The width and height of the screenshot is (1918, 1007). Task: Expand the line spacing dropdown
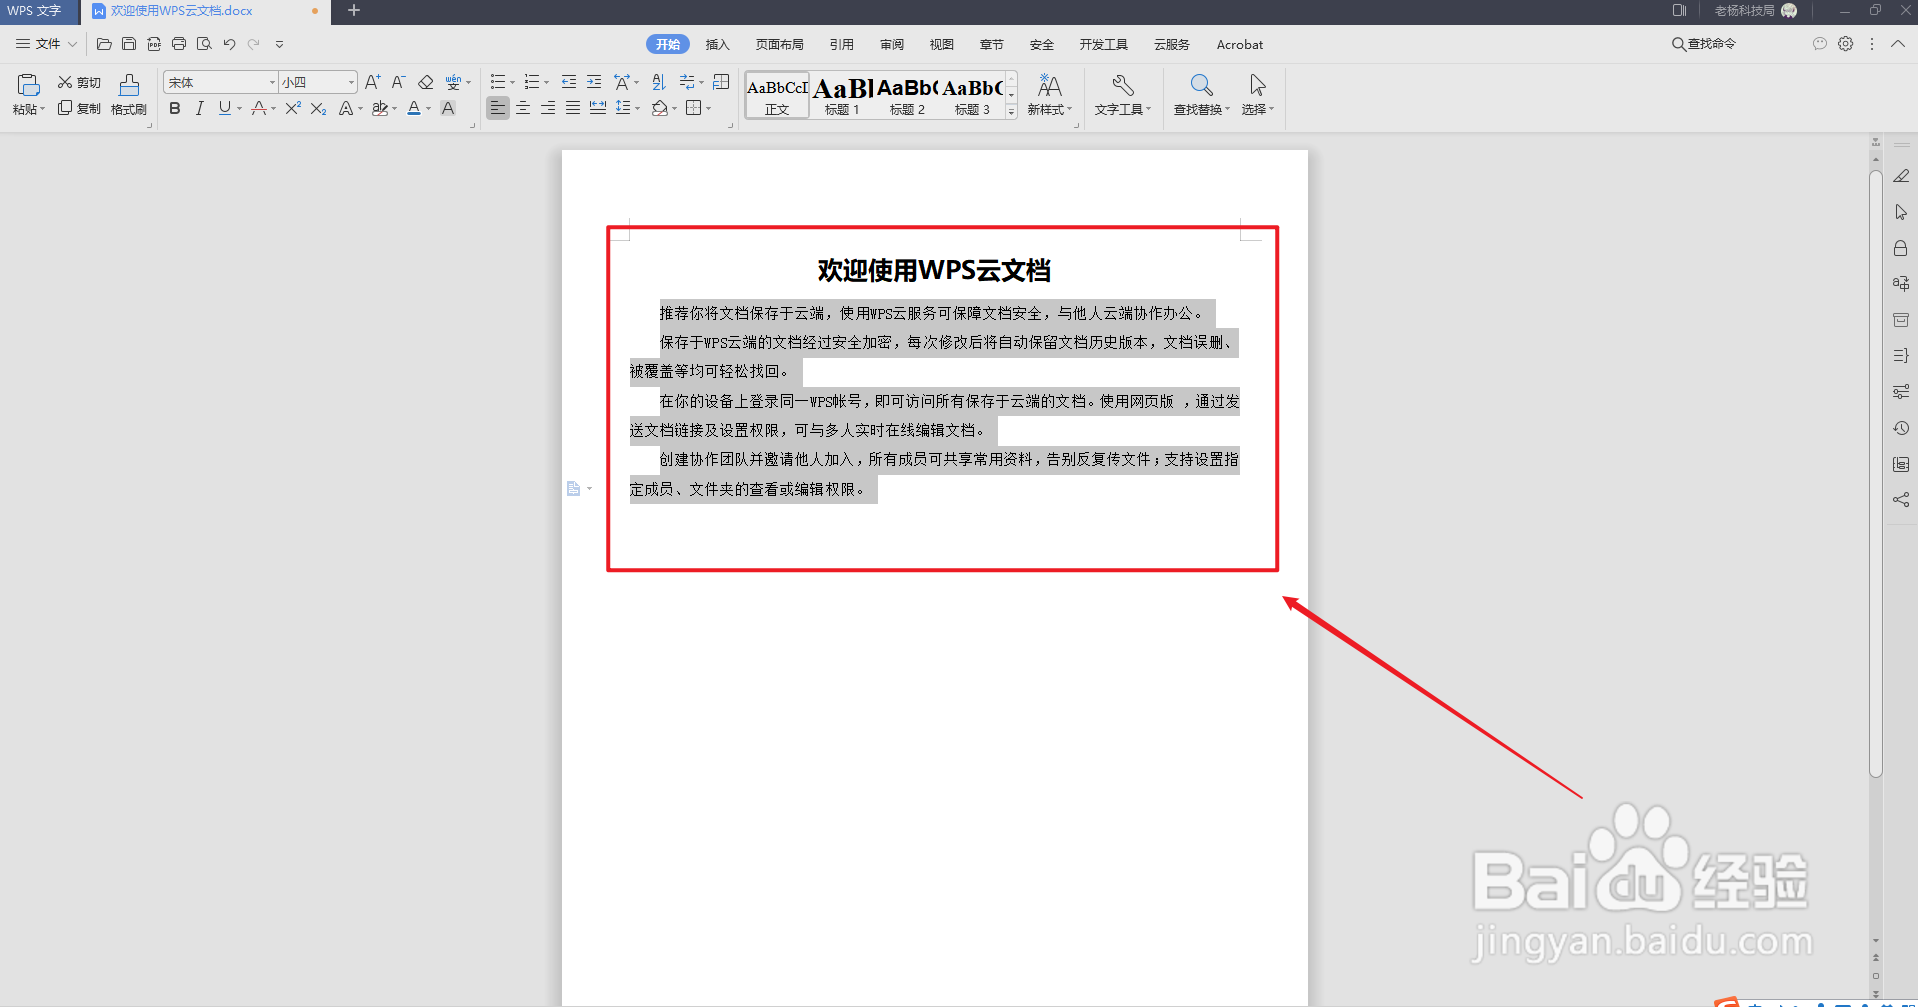pyautogui.click(x=637, y=109)
